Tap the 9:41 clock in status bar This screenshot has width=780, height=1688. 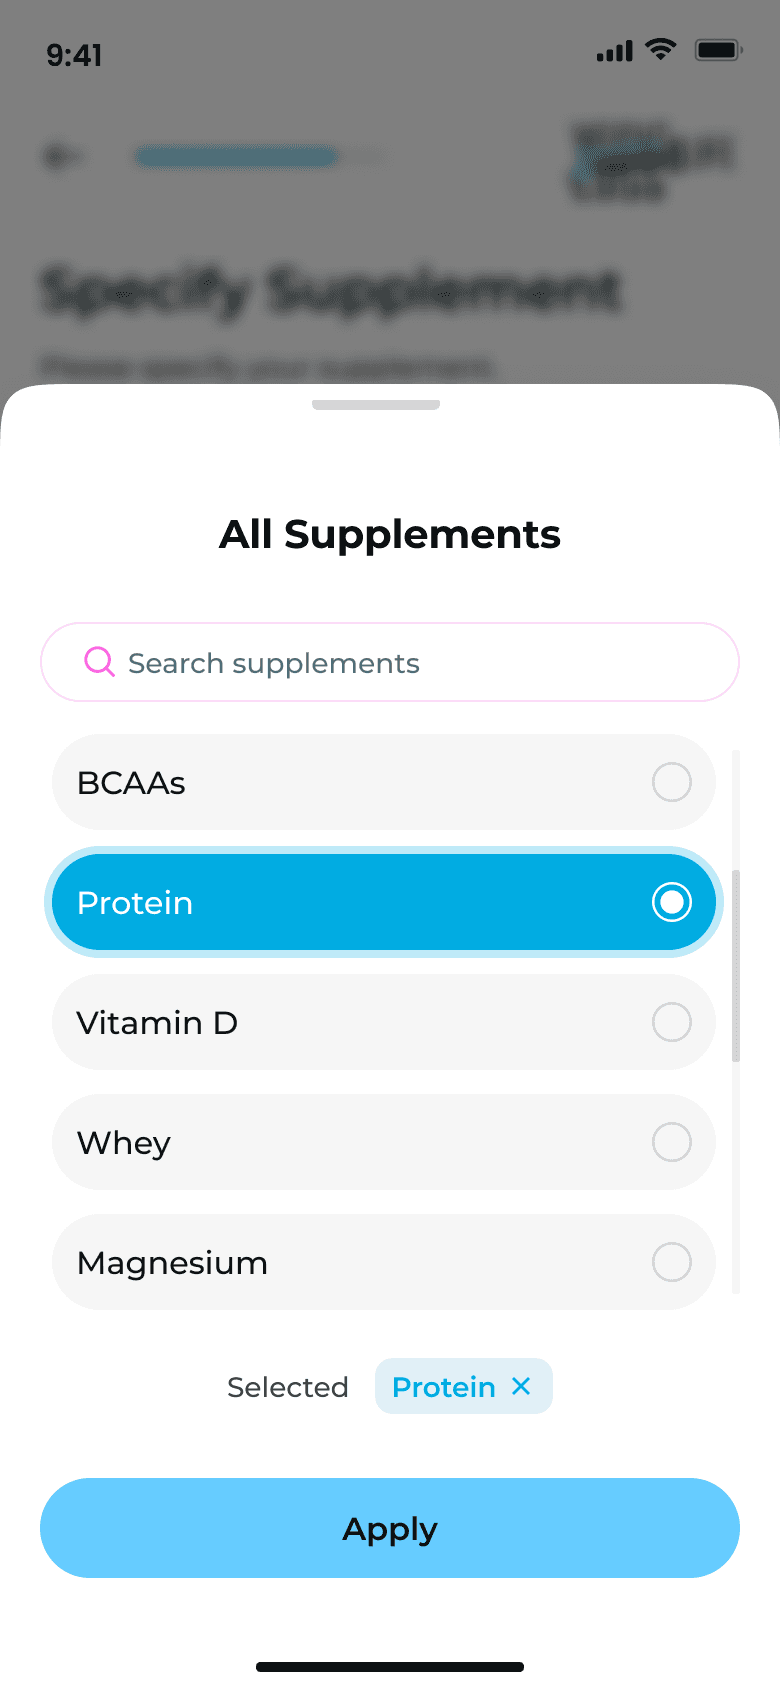click(74, 55)
